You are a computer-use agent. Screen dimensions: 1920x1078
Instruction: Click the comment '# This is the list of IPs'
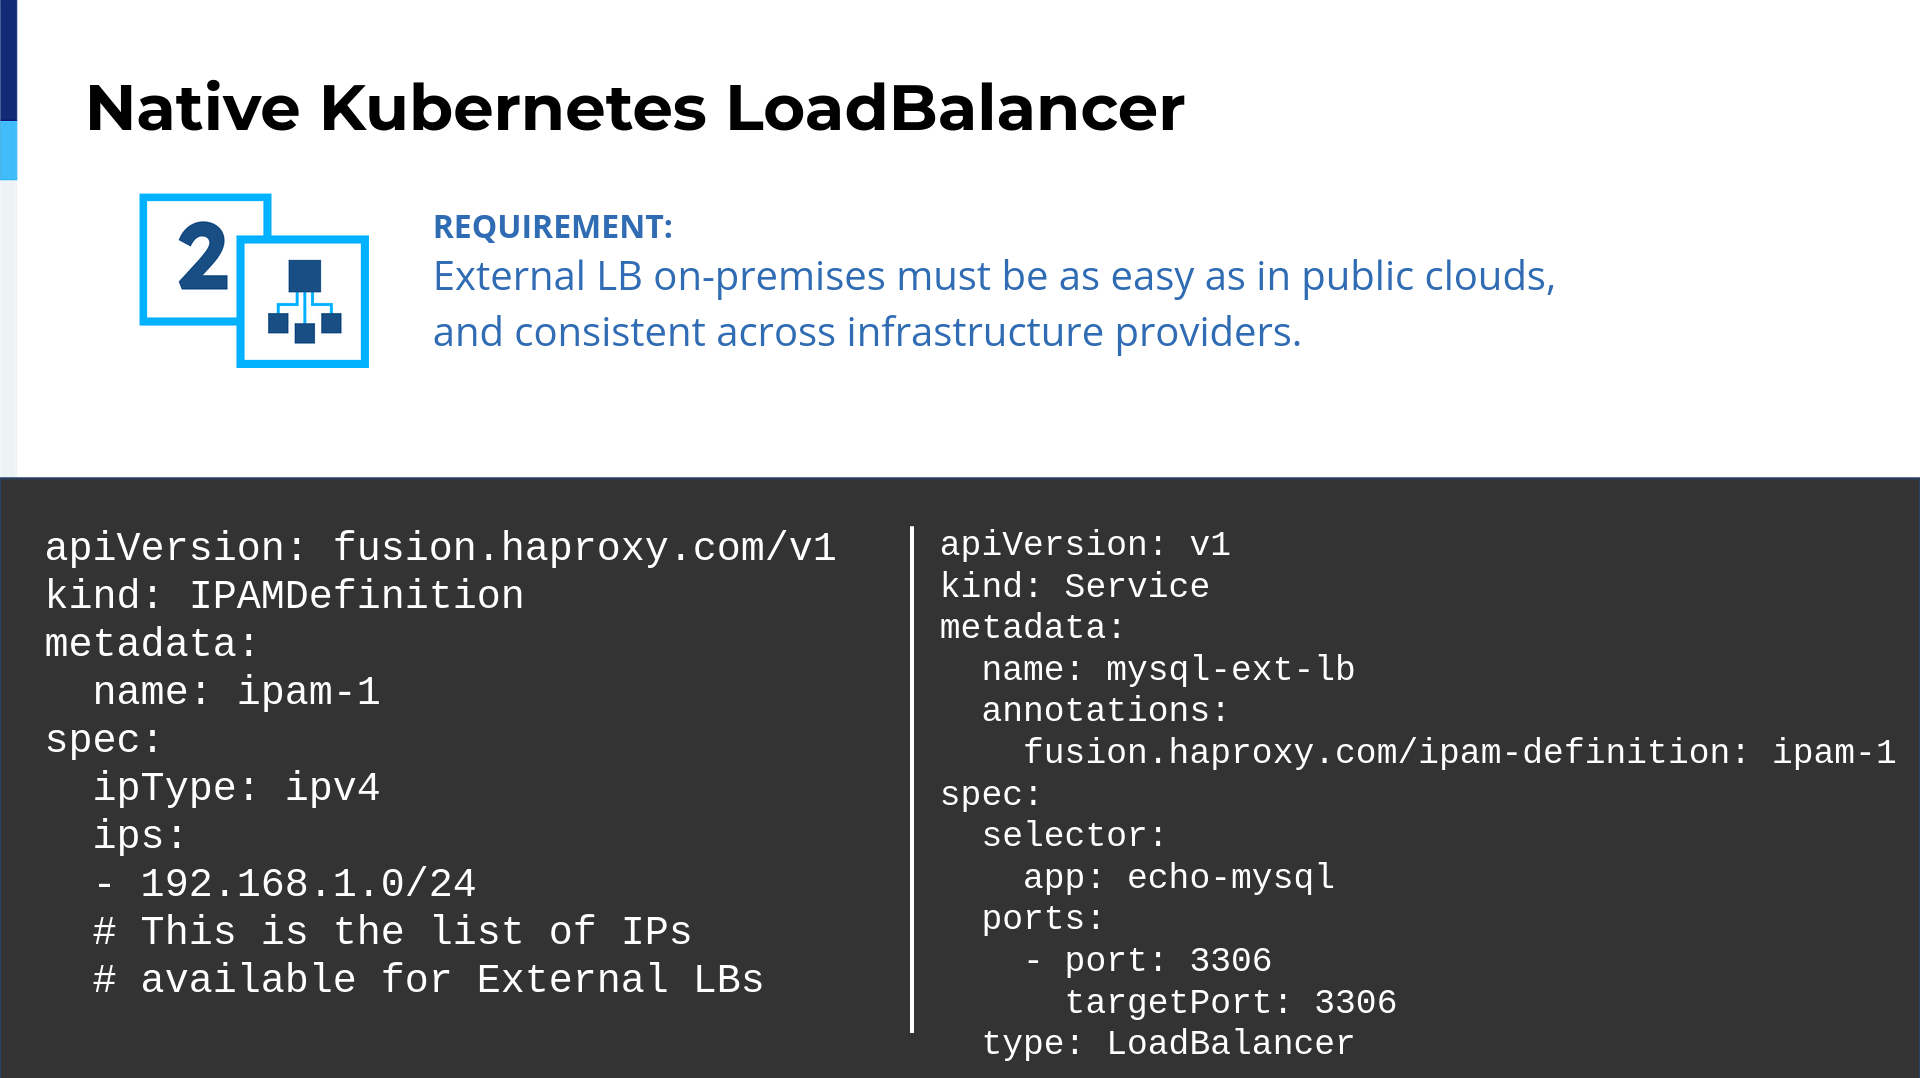(392, 932)
